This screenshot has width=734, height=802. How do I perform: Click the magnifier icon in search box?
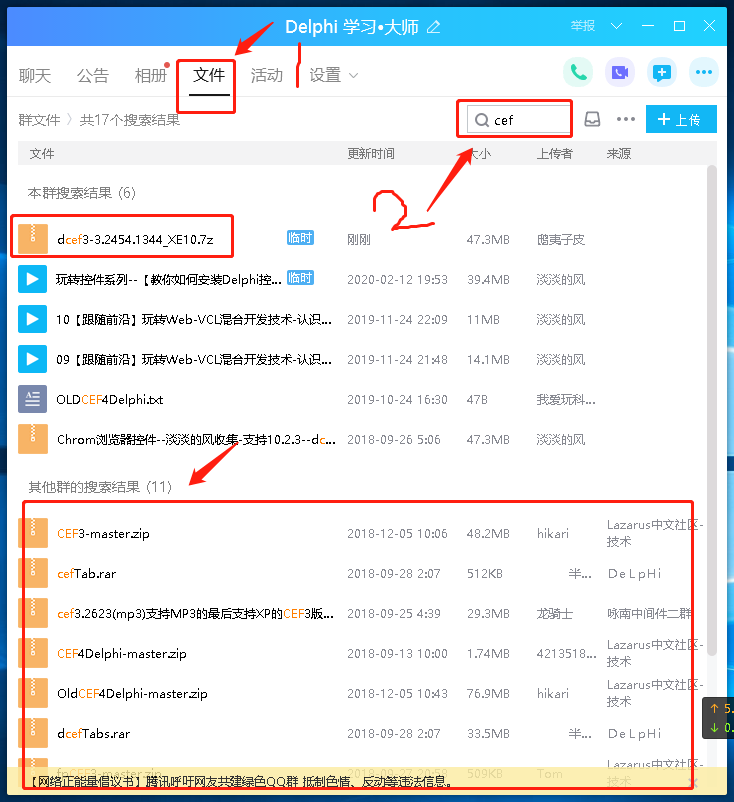coord(481,120)
